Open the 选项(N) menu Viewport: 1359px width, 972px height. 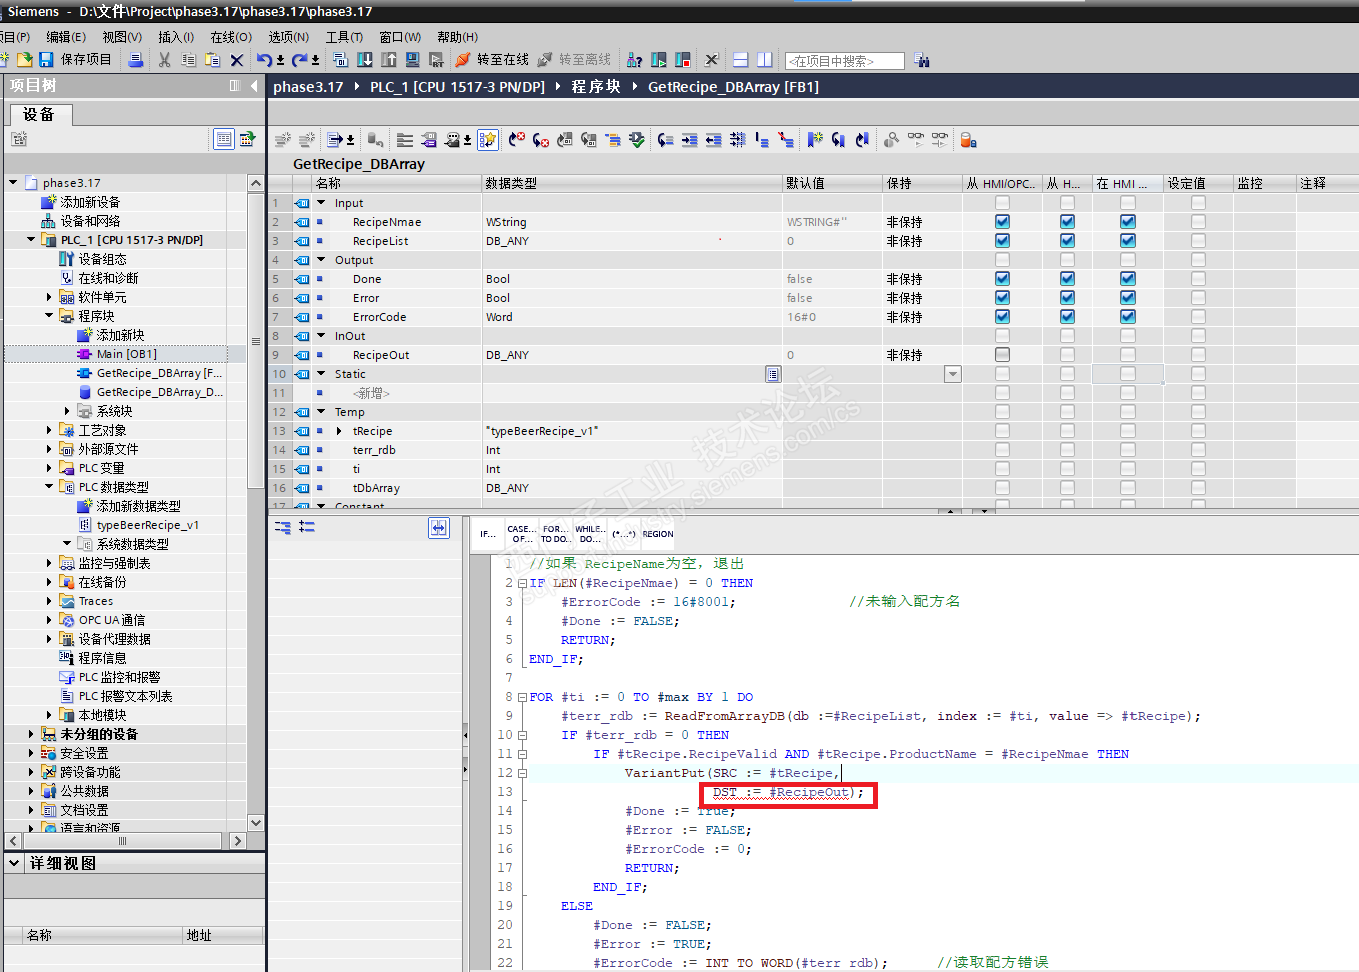(288, 37)
